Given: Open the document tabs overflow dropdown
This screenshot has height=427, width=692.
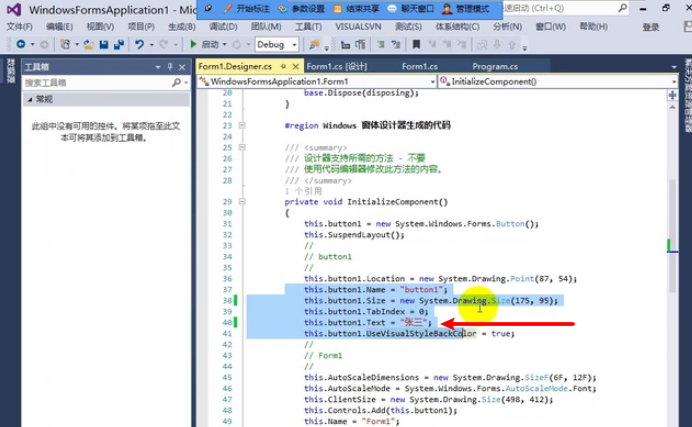Looking at the screenshot, I should click(x=674, y=67).
